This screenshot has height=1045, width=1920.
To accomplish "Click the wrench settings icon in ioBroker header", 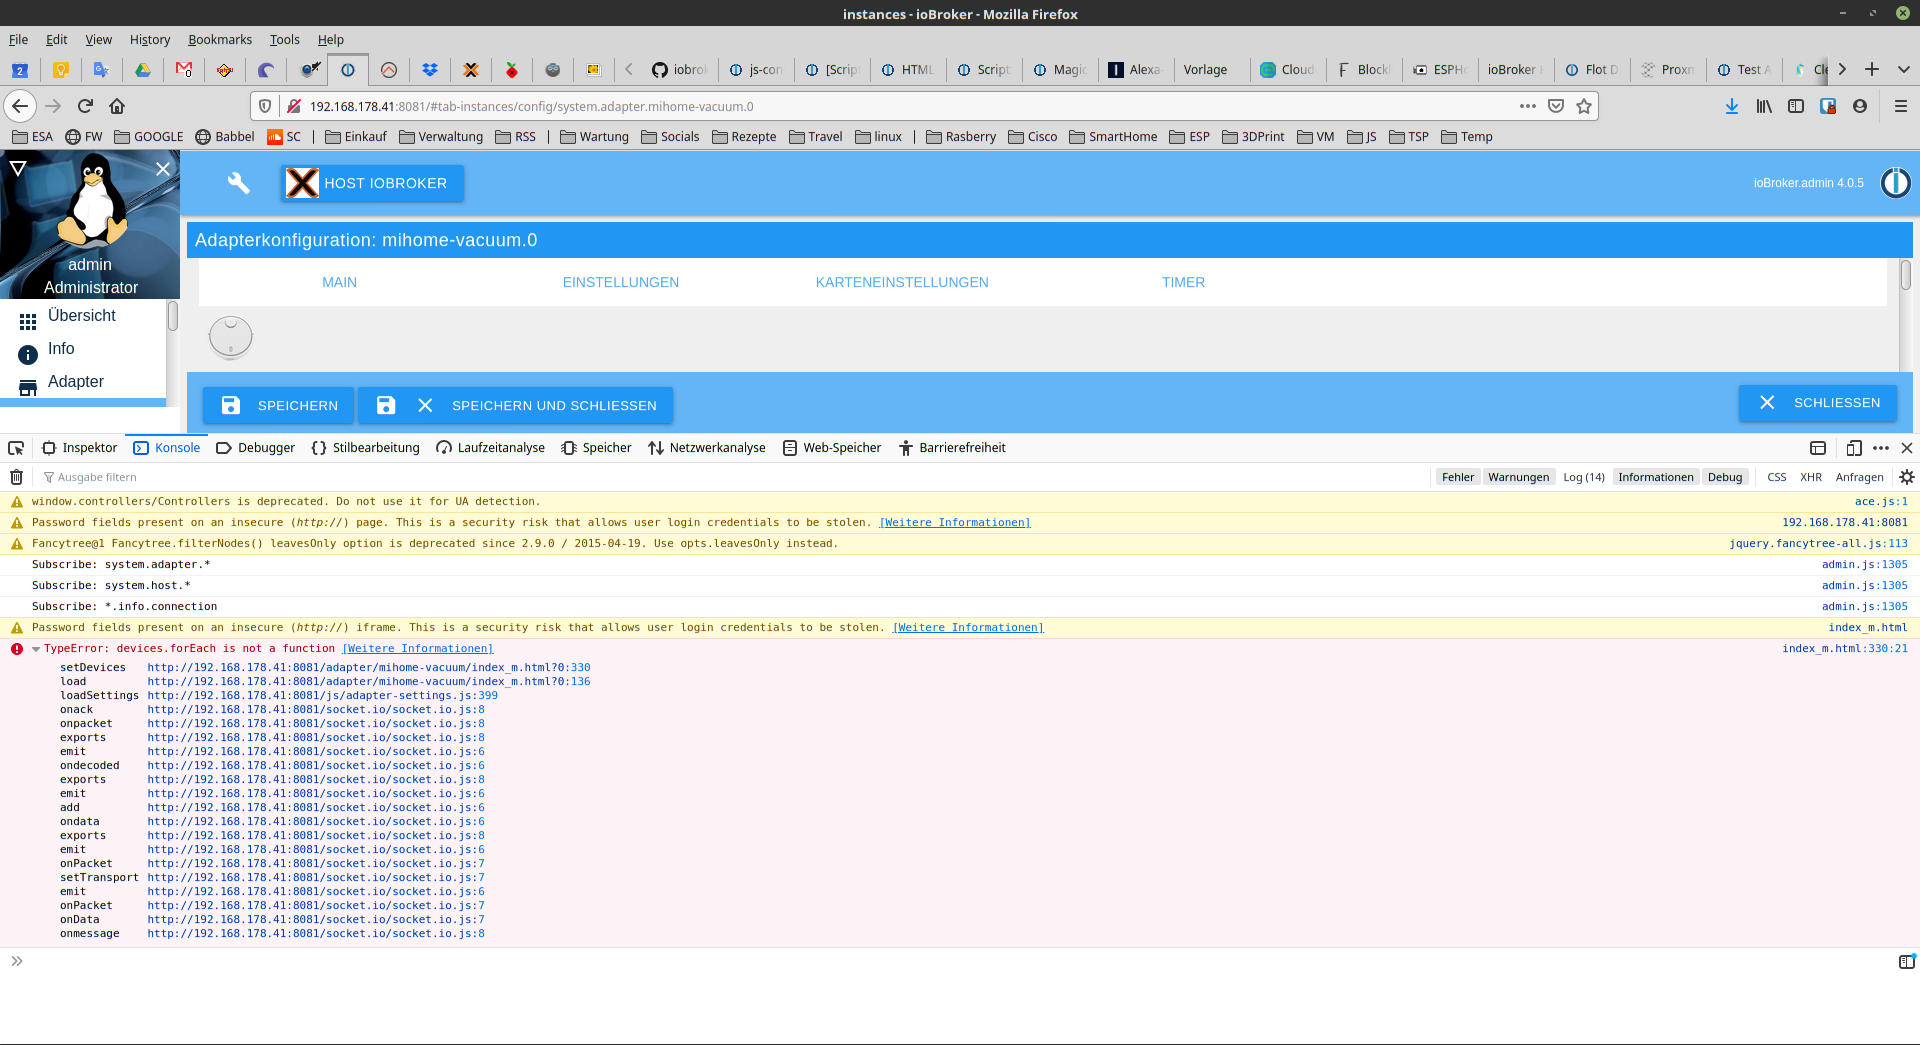I will tap(238, 182).
